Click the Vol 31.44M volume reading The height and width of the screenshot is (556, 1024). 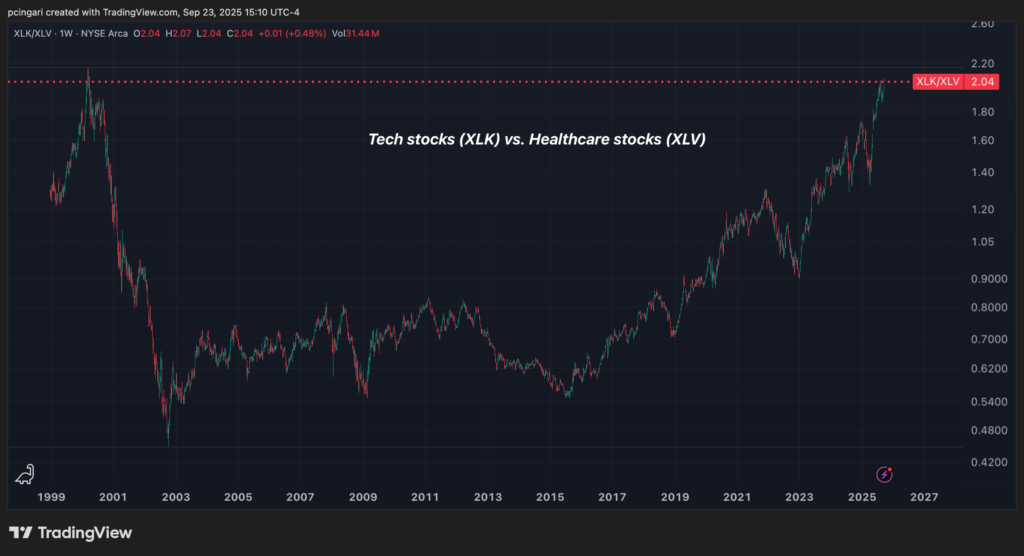(x=354, y=34)
